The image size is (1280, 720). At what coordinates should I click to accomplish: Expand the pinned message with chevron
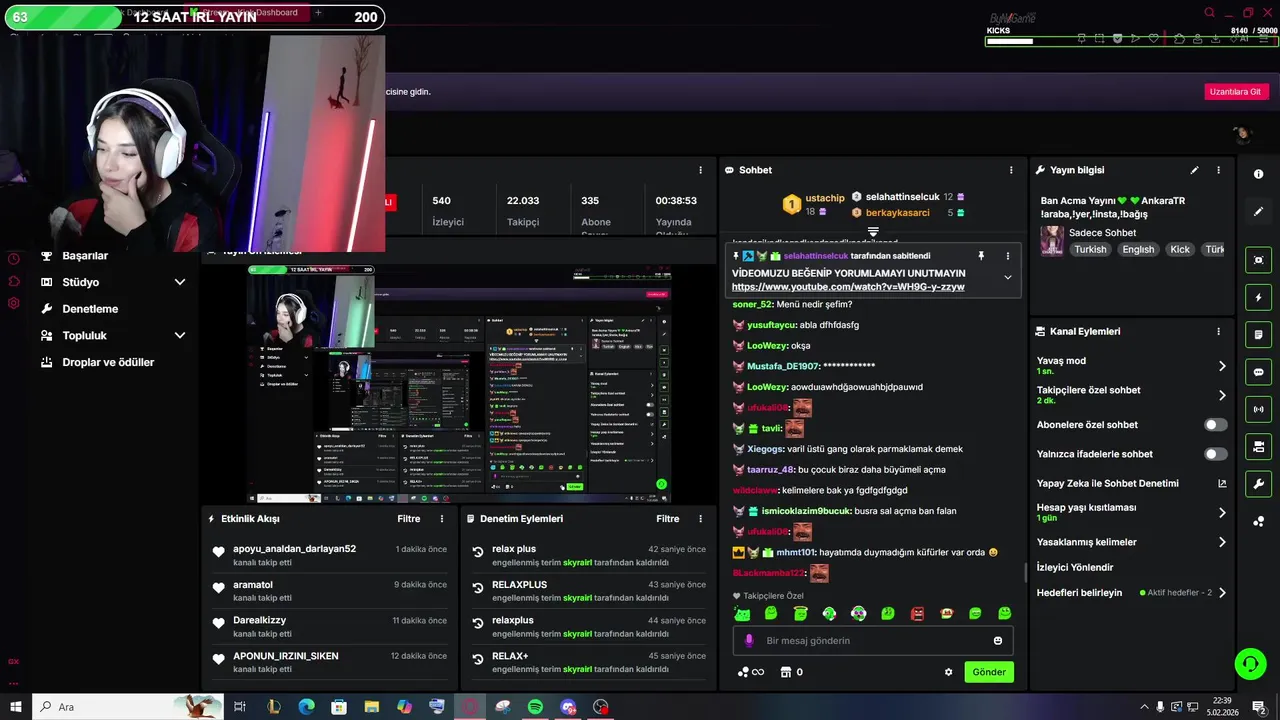1007,278
